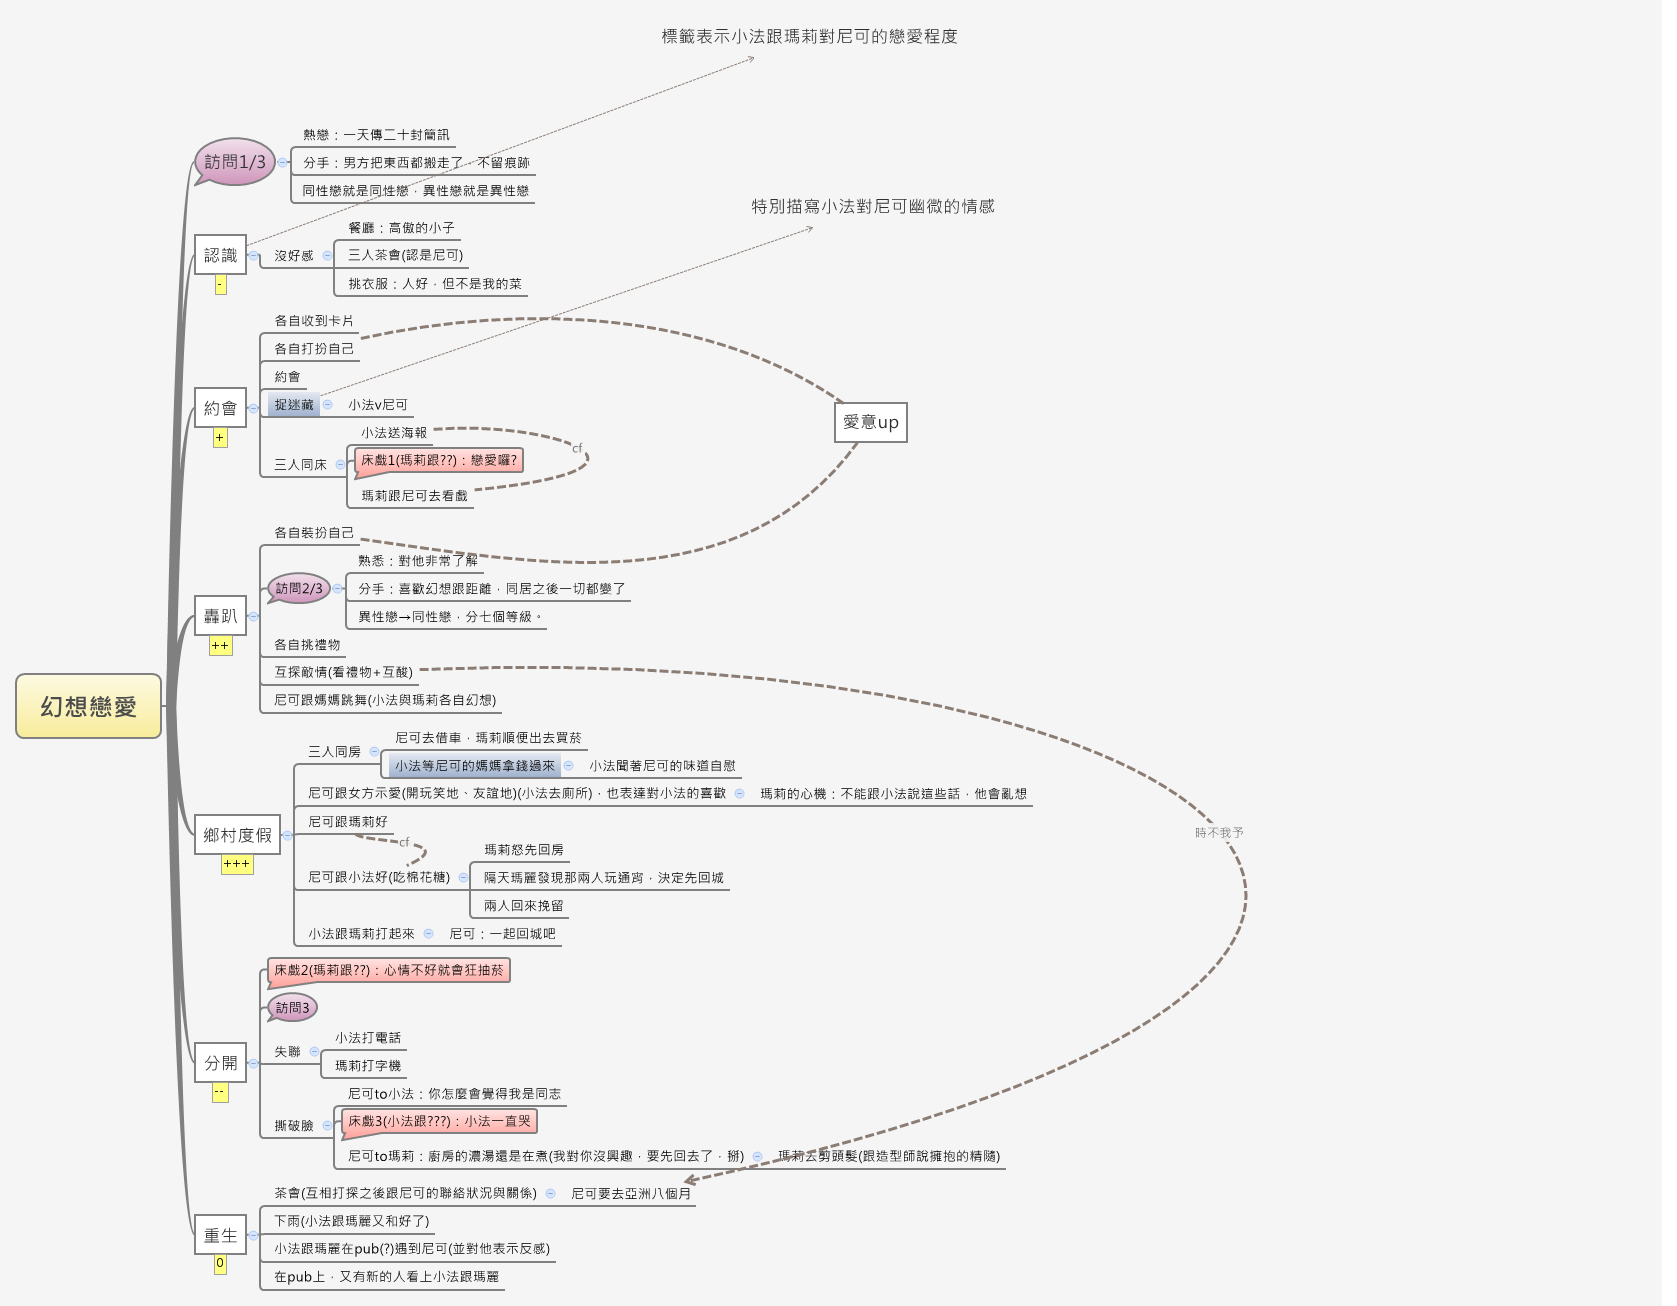
Task: Collapse the 鄉村度假 branch toggle
Action: click(287, 835)
